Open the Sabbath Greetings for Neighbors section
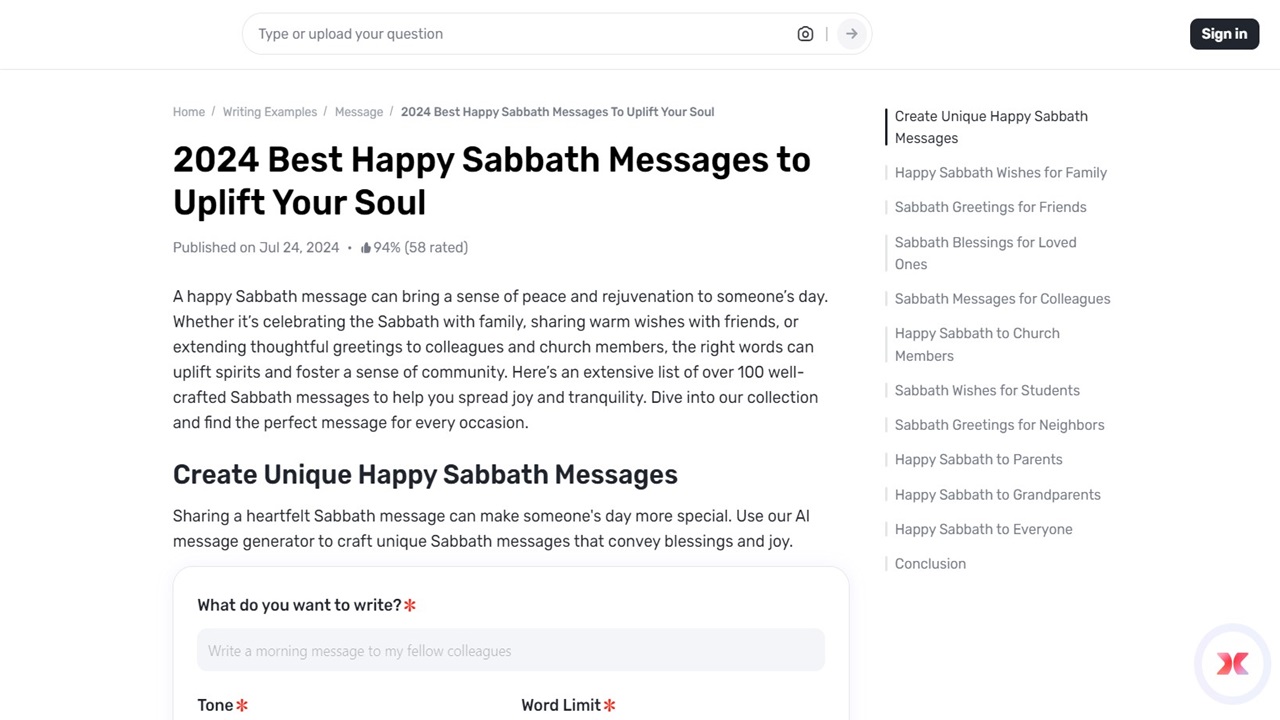This screenshot has height=720, width=1280. click(x=999, y=424)
